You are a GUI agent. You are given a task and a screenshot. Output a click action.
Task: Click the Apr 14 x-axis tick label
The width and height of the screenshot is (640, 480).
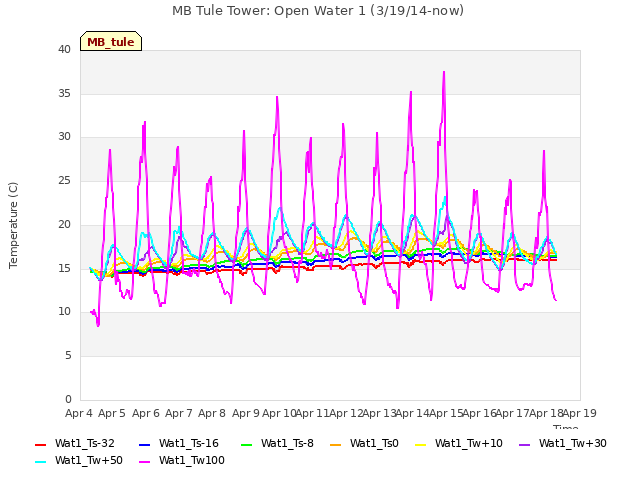[413, 413]
